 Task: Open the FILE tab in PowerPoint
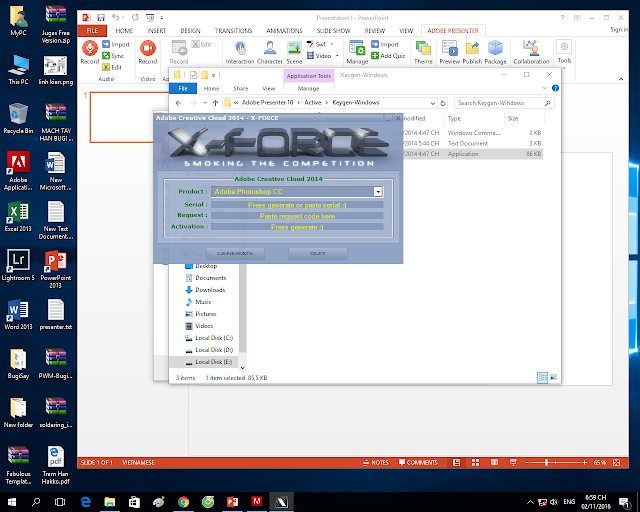pyautogui.click(x=92, y=31)
